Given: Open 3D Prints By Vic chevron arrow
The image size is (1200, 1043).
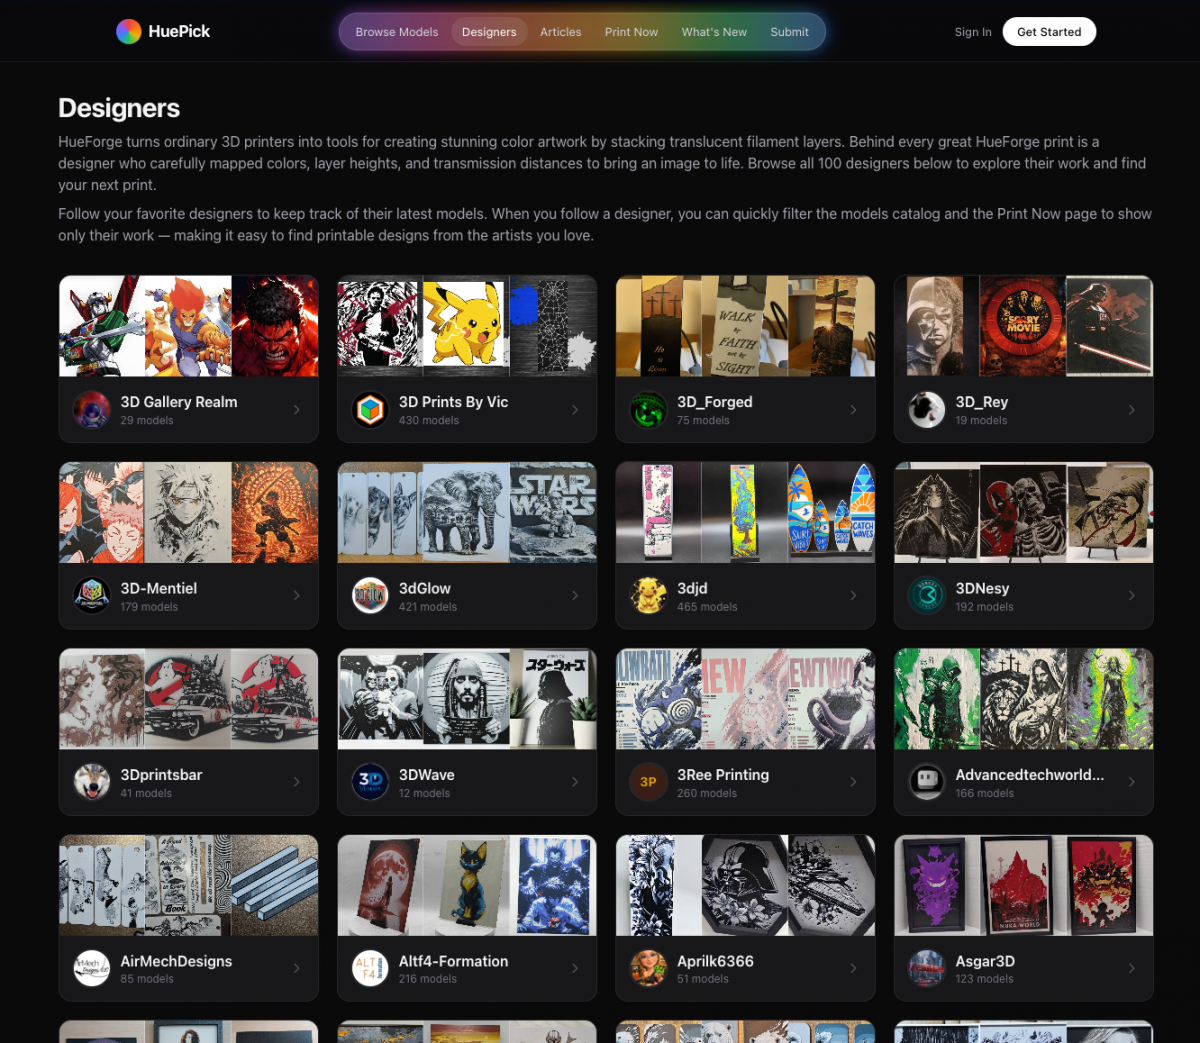Looking at the screenshot, I should [x=575, y=410].
